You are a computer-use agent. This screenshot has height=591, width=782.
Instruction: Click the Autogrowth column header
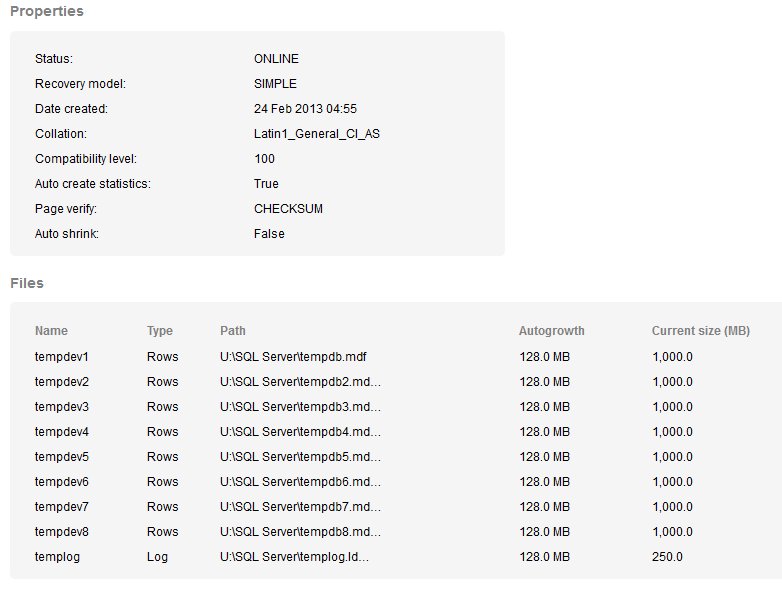point(551,331)
